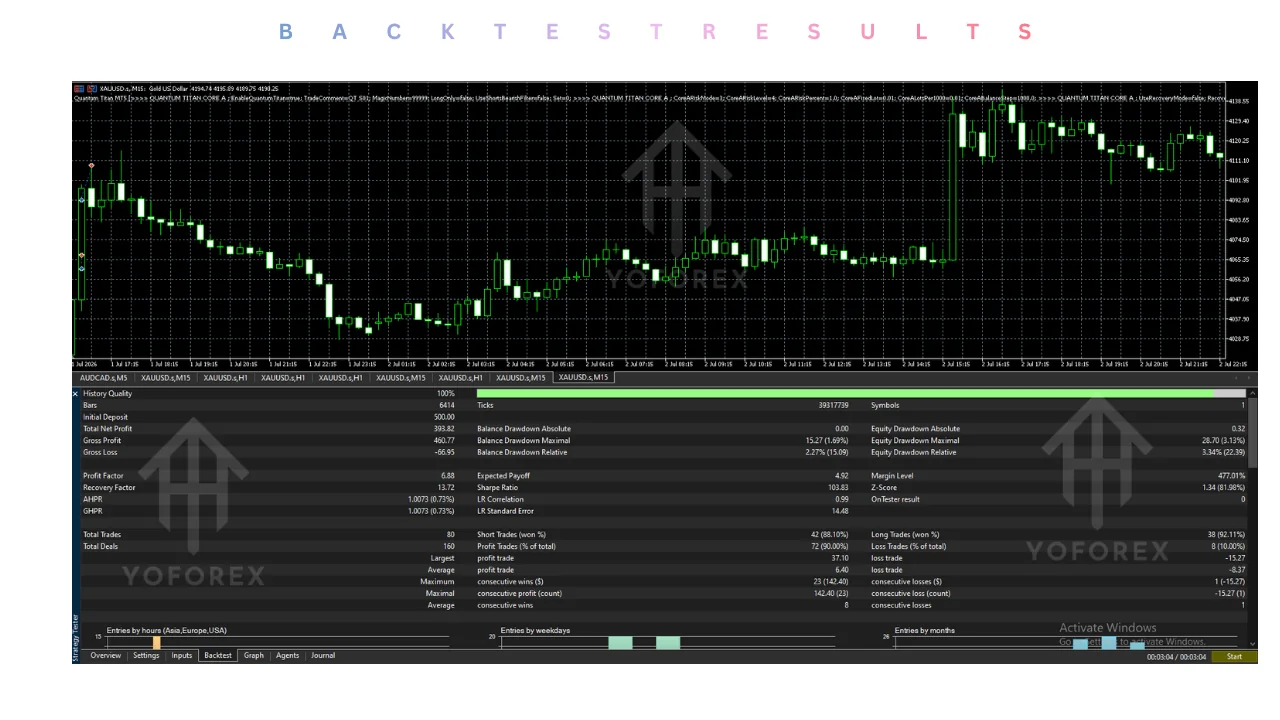
Task: Close the Strategy Tester panel with X
Action: click(75, 394)
